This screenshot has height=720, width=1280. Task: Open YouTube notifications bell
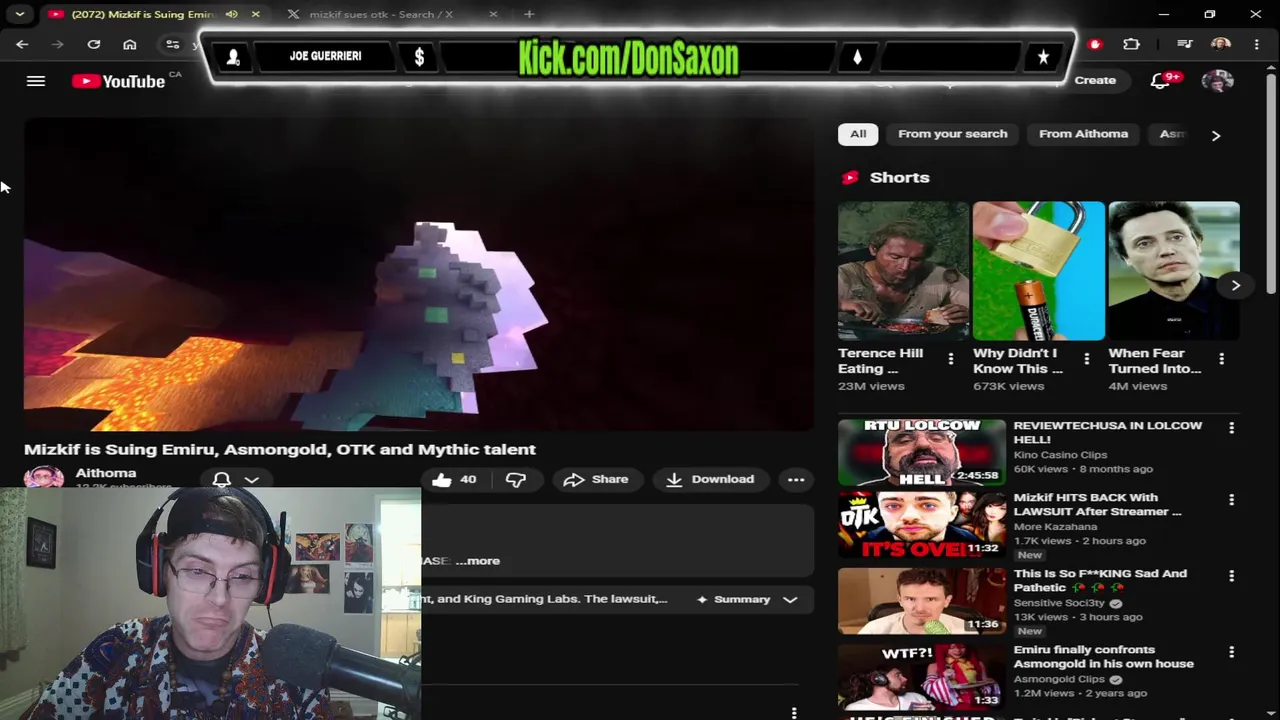[1161, 81]
